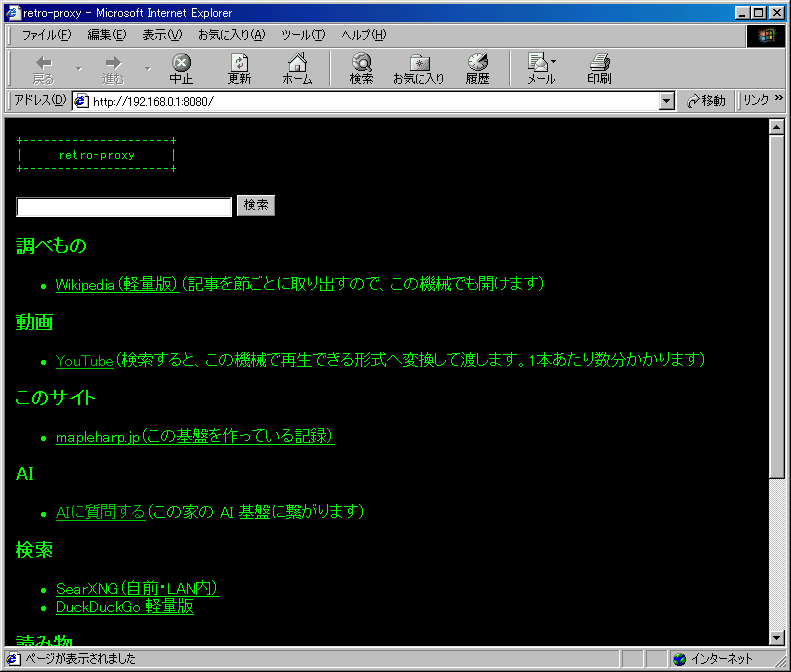The image size is (791, 672).
Task: Open the ファイル(F) menu
Action: [x=46, y=35]
